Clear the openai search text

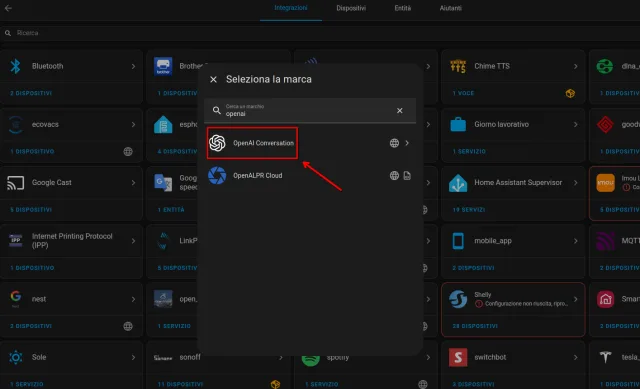pyautogui.click(x=400, y=111)
